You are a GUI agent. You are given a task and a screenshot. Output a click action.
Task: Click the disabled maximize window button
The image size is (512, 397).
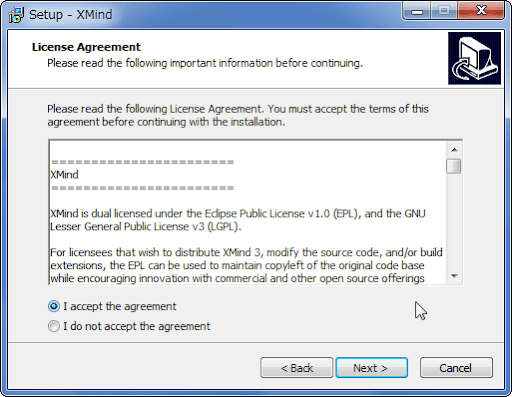(x=444, y=11)
